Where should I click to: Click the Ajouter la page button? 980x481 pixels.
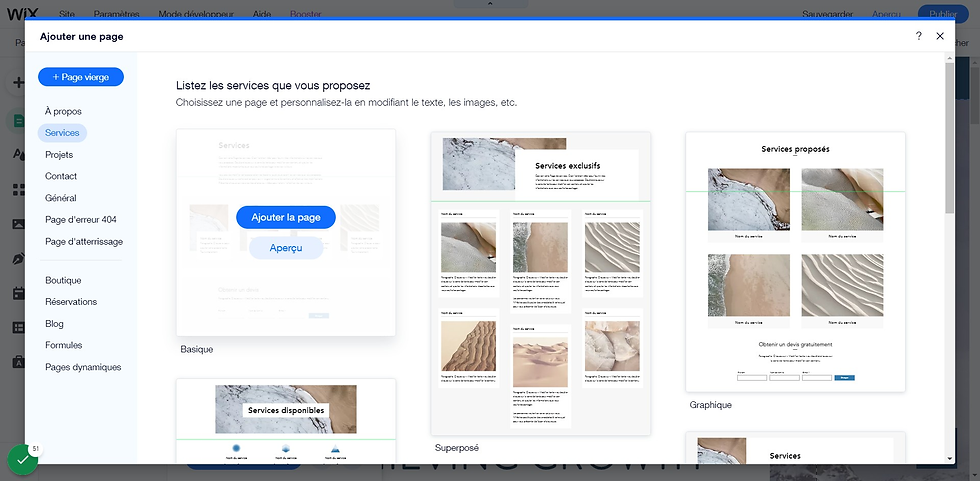pos(286,217)
